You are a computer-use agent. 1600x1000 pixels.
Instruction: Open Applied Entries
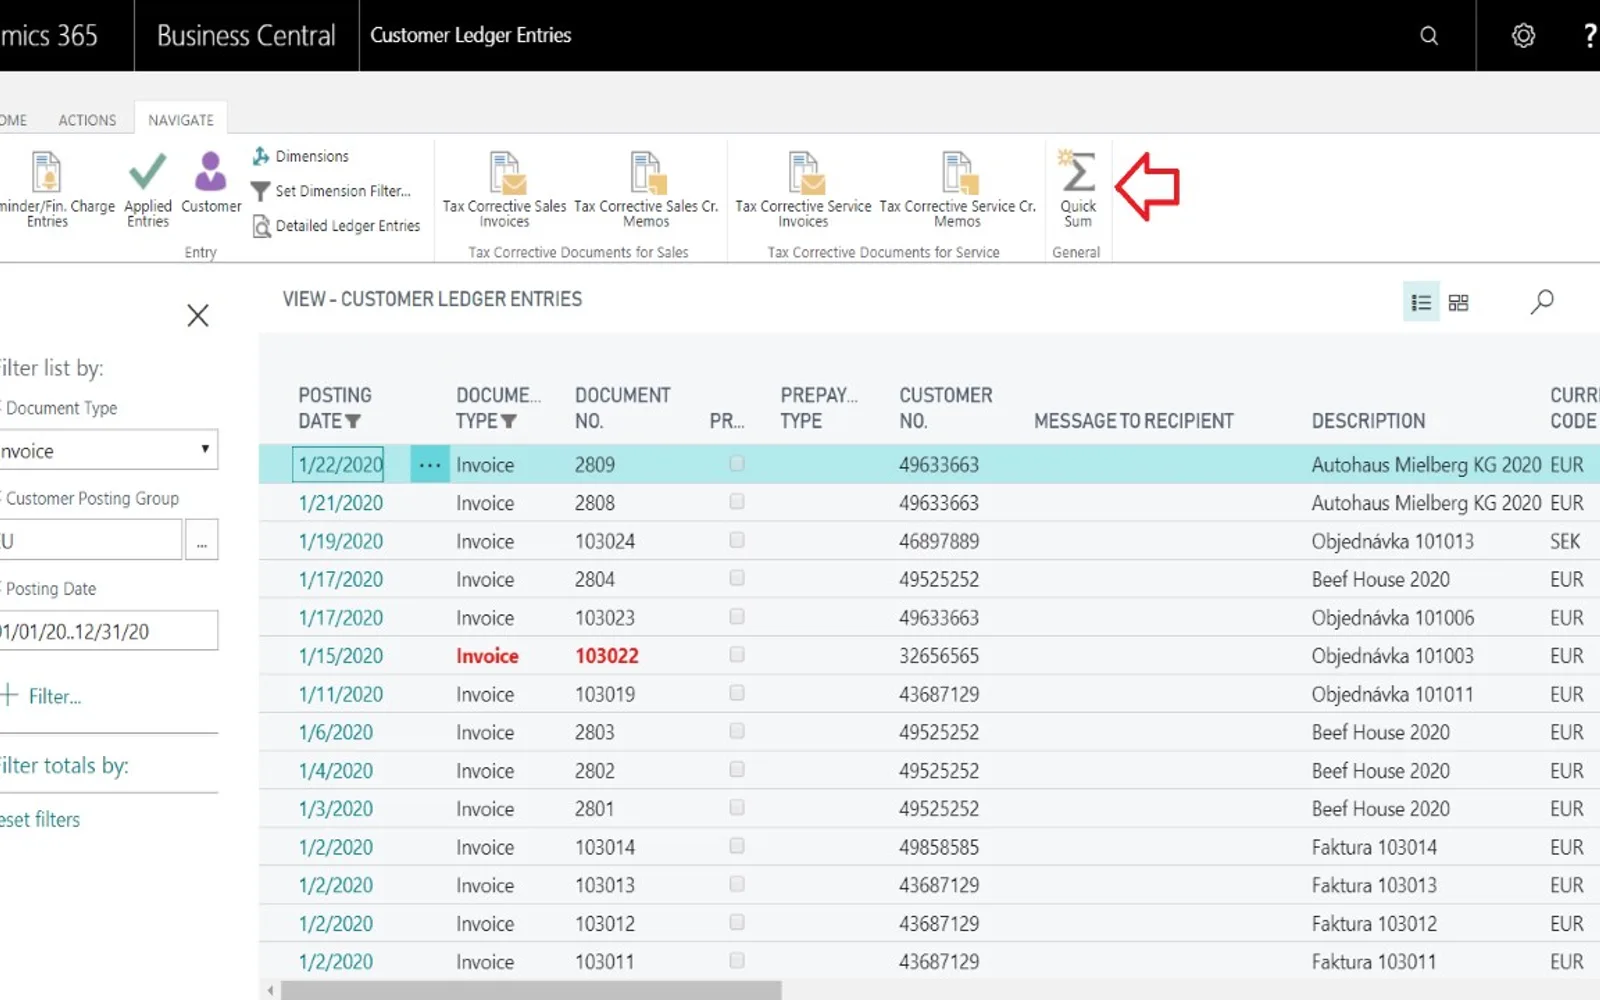pos(147,190)
